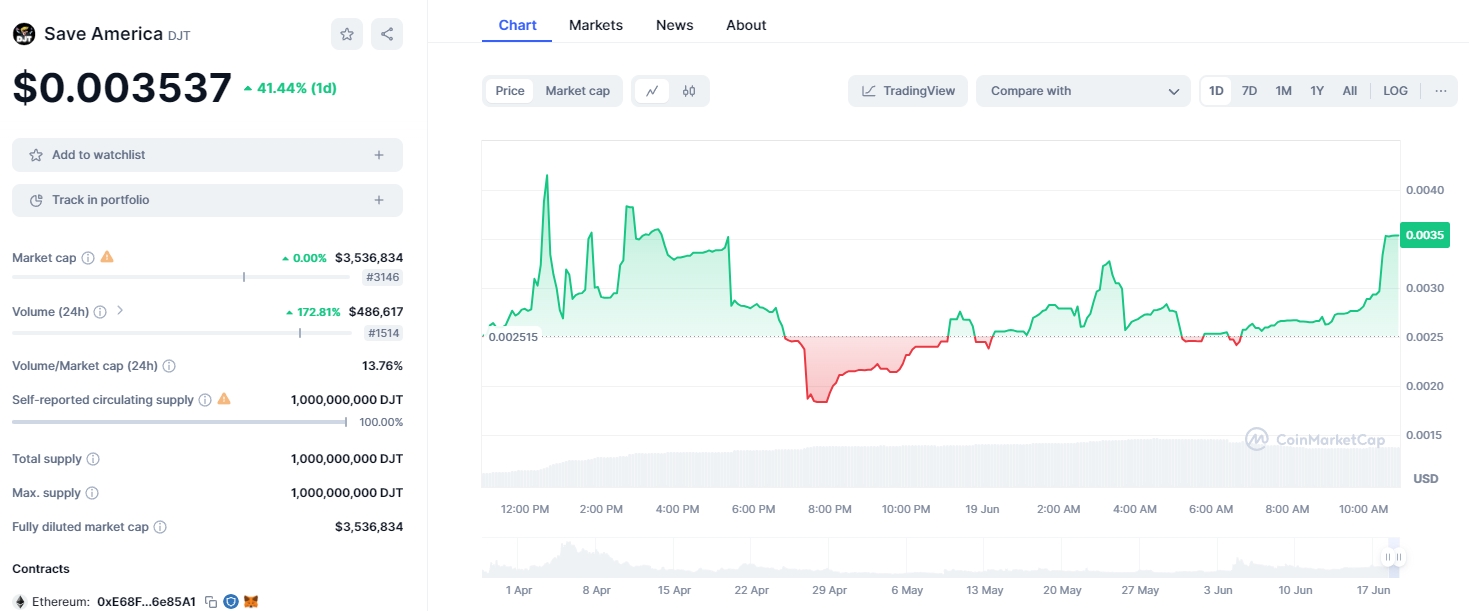The width and height of the screenshot is (1469, 611).
Task: Set chart range to 7D
Action: coord(1249,91)
